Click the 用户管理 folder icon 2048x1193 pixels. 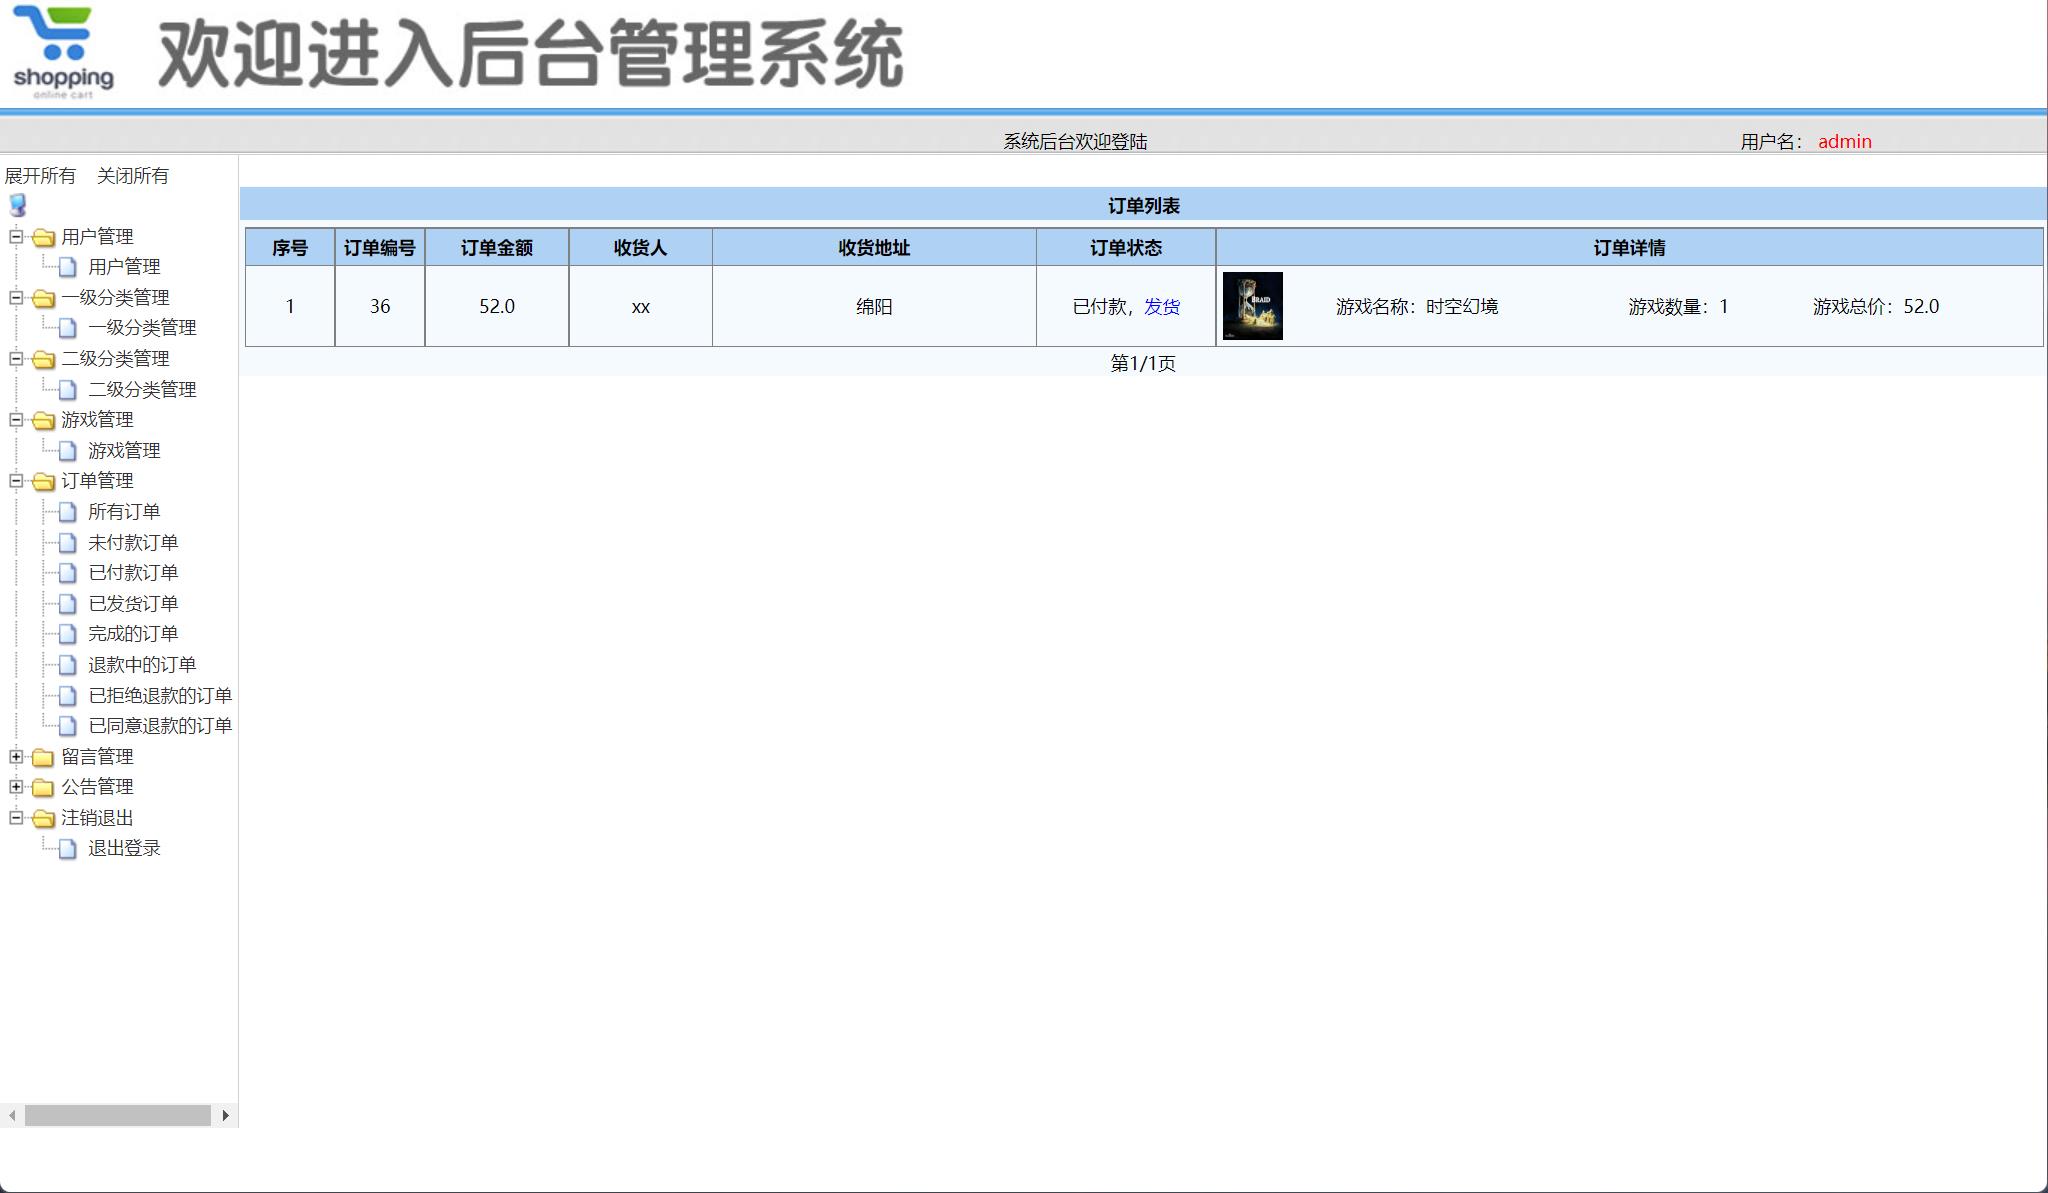[42, 237]
